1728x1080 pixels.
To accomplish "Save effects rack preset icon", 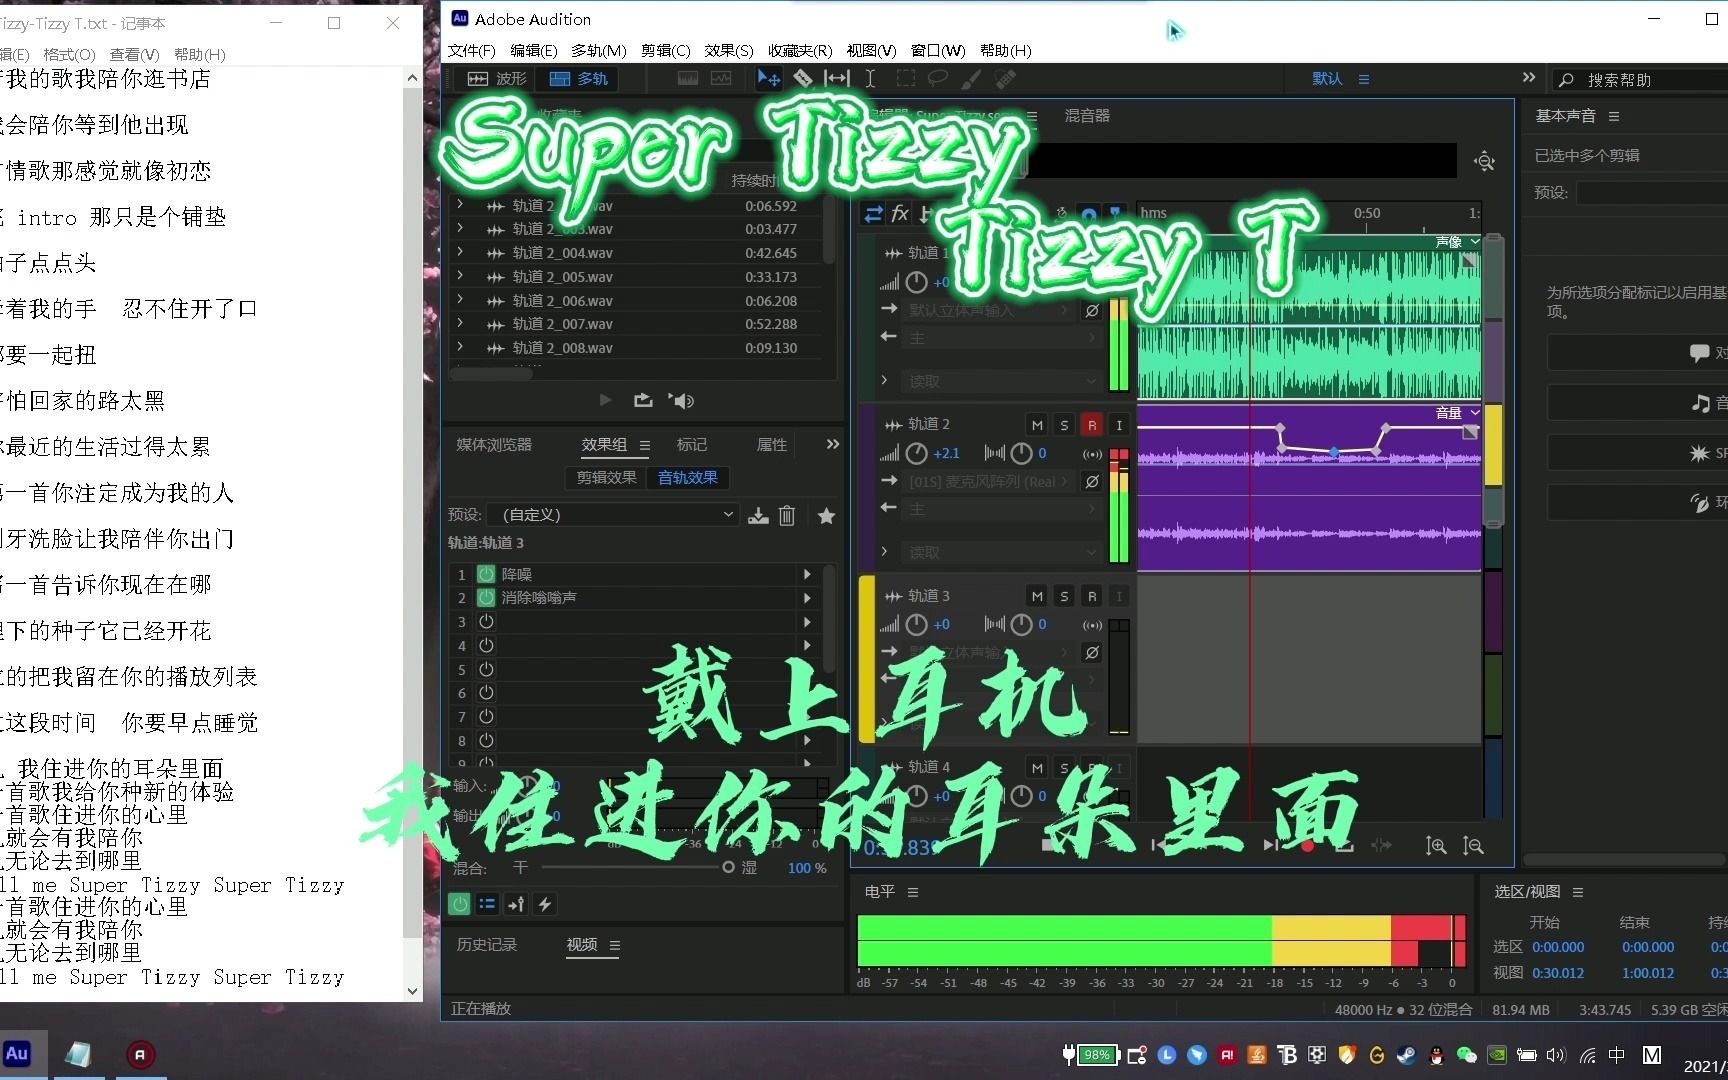I will pos(759,515).
